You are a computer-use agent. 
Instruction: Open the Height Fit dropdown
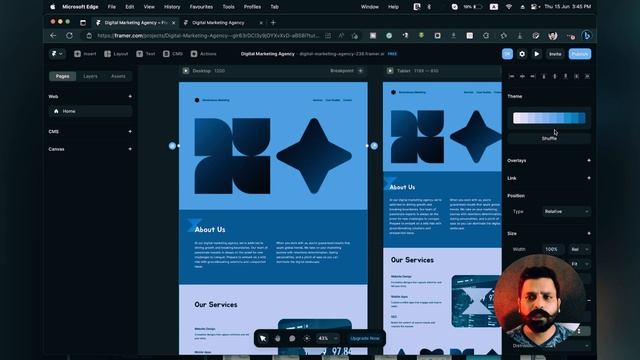580,264
